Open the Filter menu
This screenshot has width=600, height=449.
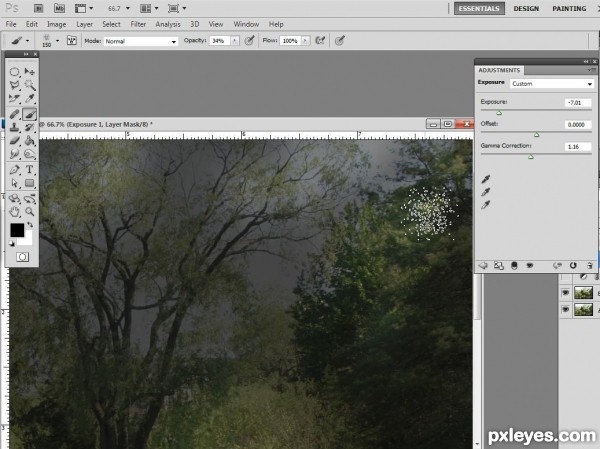click(138, 24)
